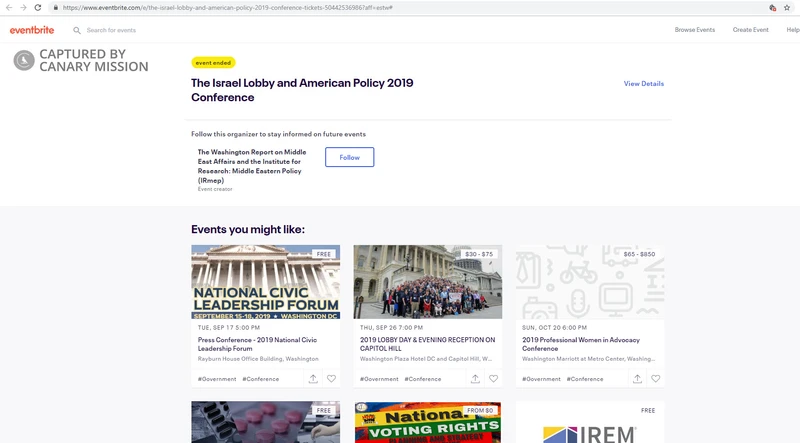The width and height of the screenshot is (800, 443).
Task: Click the event ended badge
Action: coord(213,63)
